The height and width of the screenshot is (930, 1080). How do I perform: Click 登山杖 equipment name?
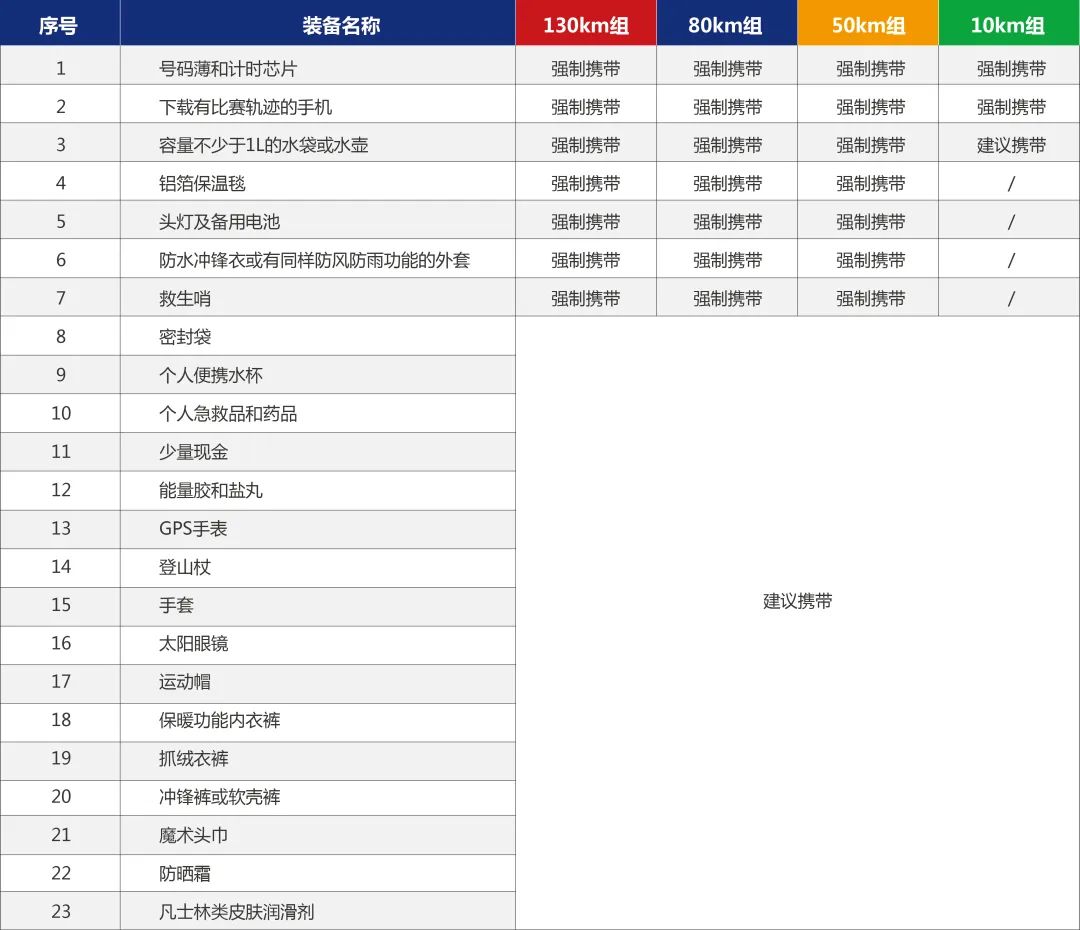click(185, 567)
